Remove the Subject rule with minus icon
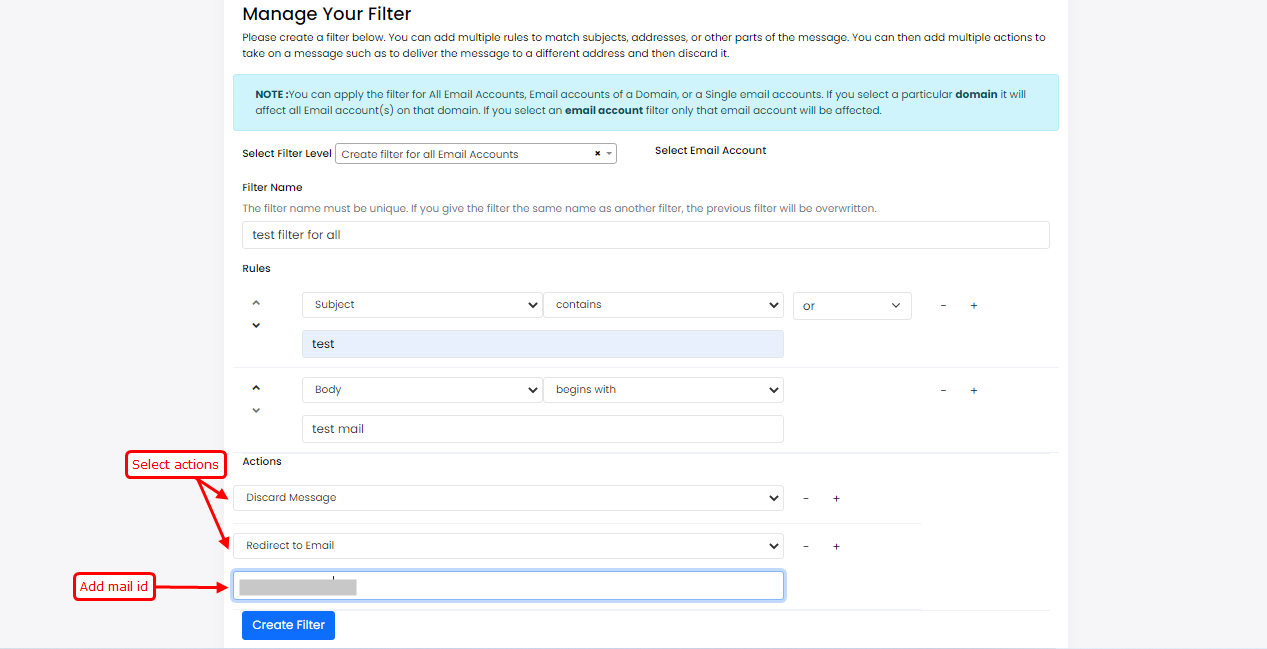1267x649 pixels. [x=943, y=306]
